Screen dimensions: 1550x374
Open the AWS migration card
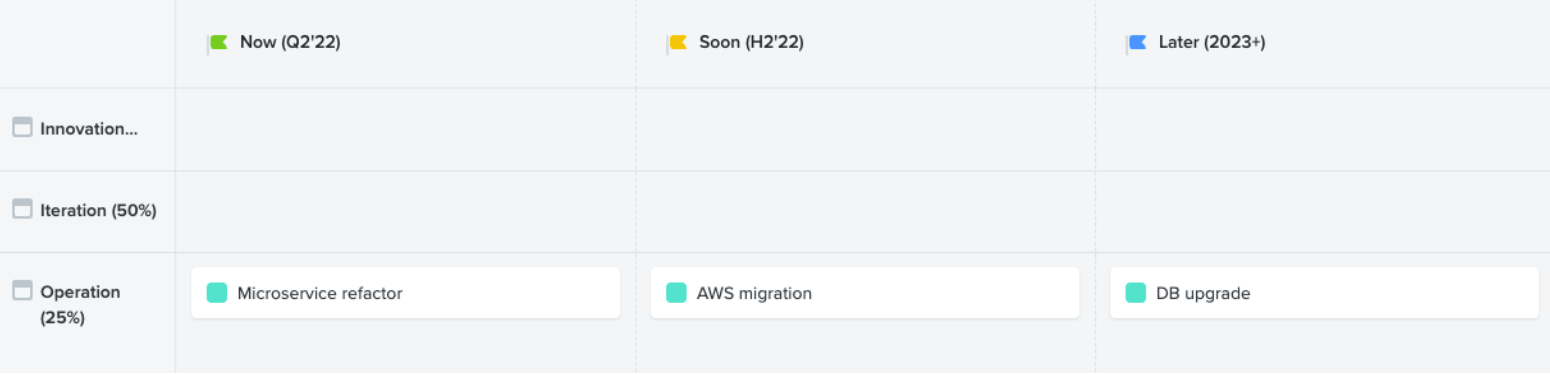[x=865, y=293]
